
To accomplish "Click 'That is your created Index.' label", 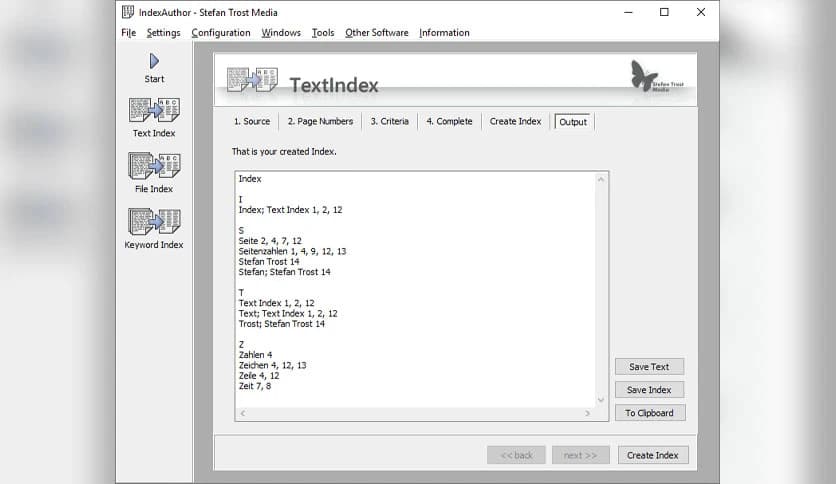I will coord(284,152).
